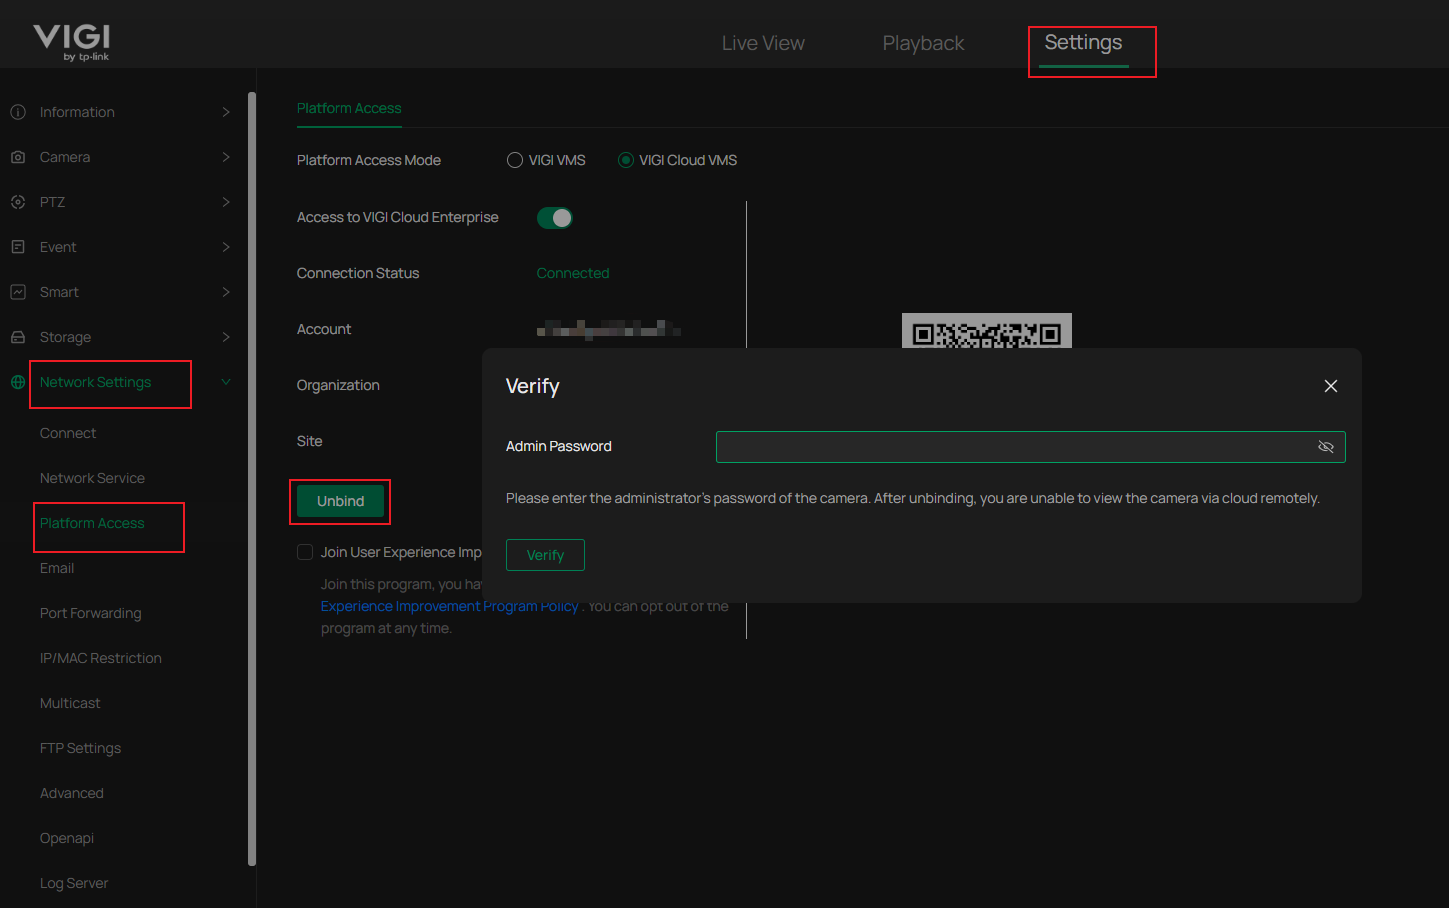
Task: Expand the Storage menu chevron
Action: tap(226, 337)
